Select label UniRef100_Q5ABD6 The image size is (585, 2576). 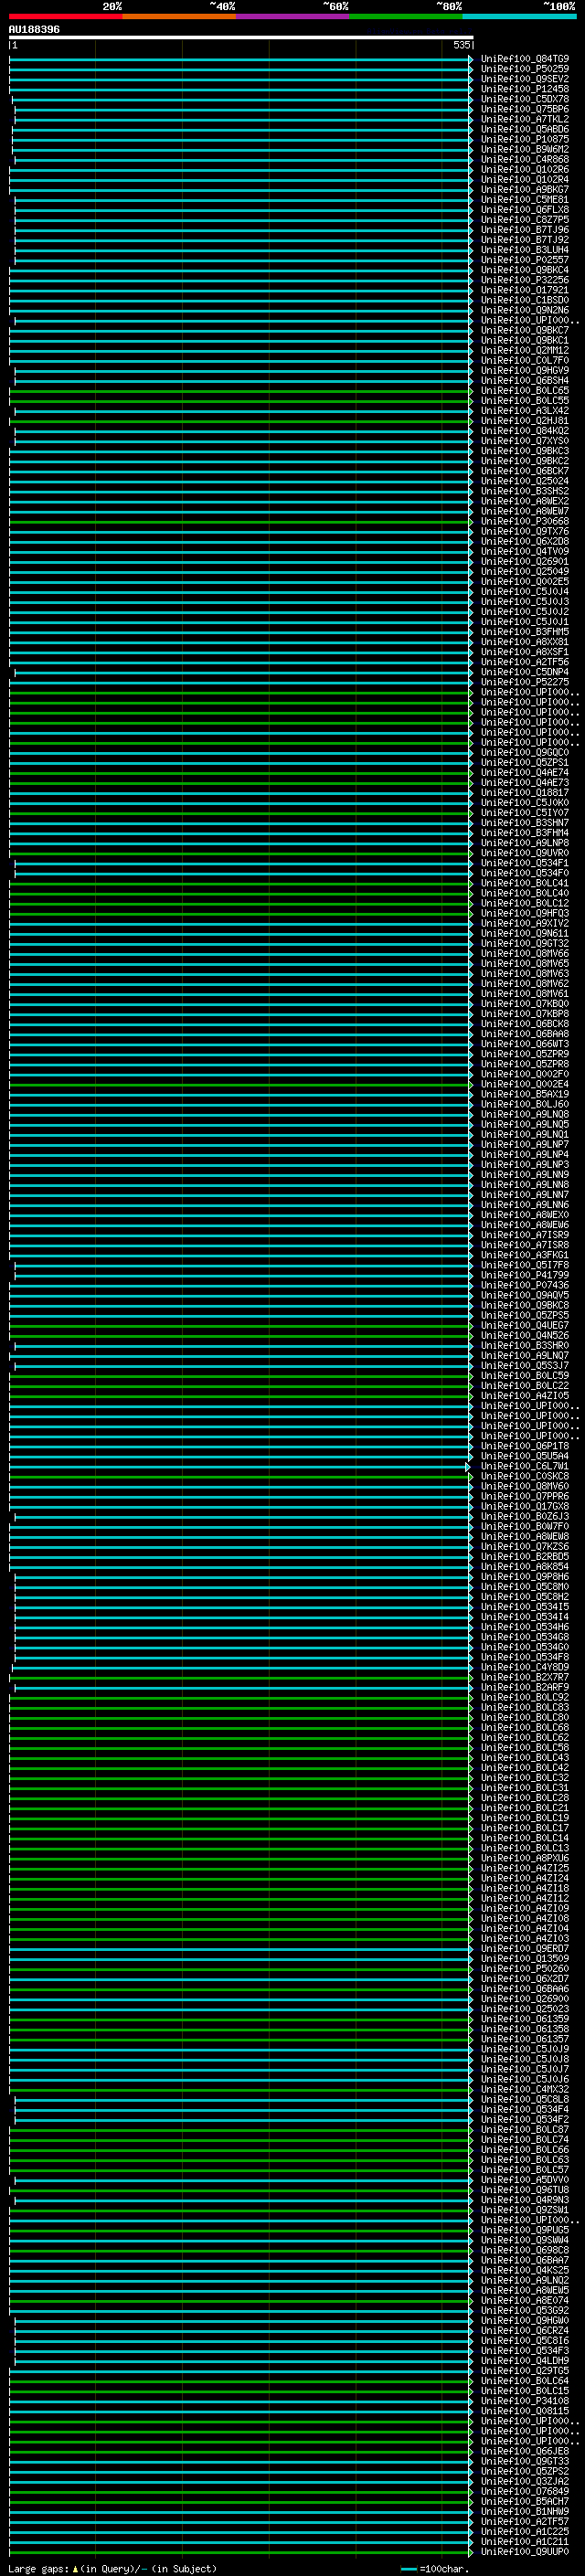click(x=524, y=129)
